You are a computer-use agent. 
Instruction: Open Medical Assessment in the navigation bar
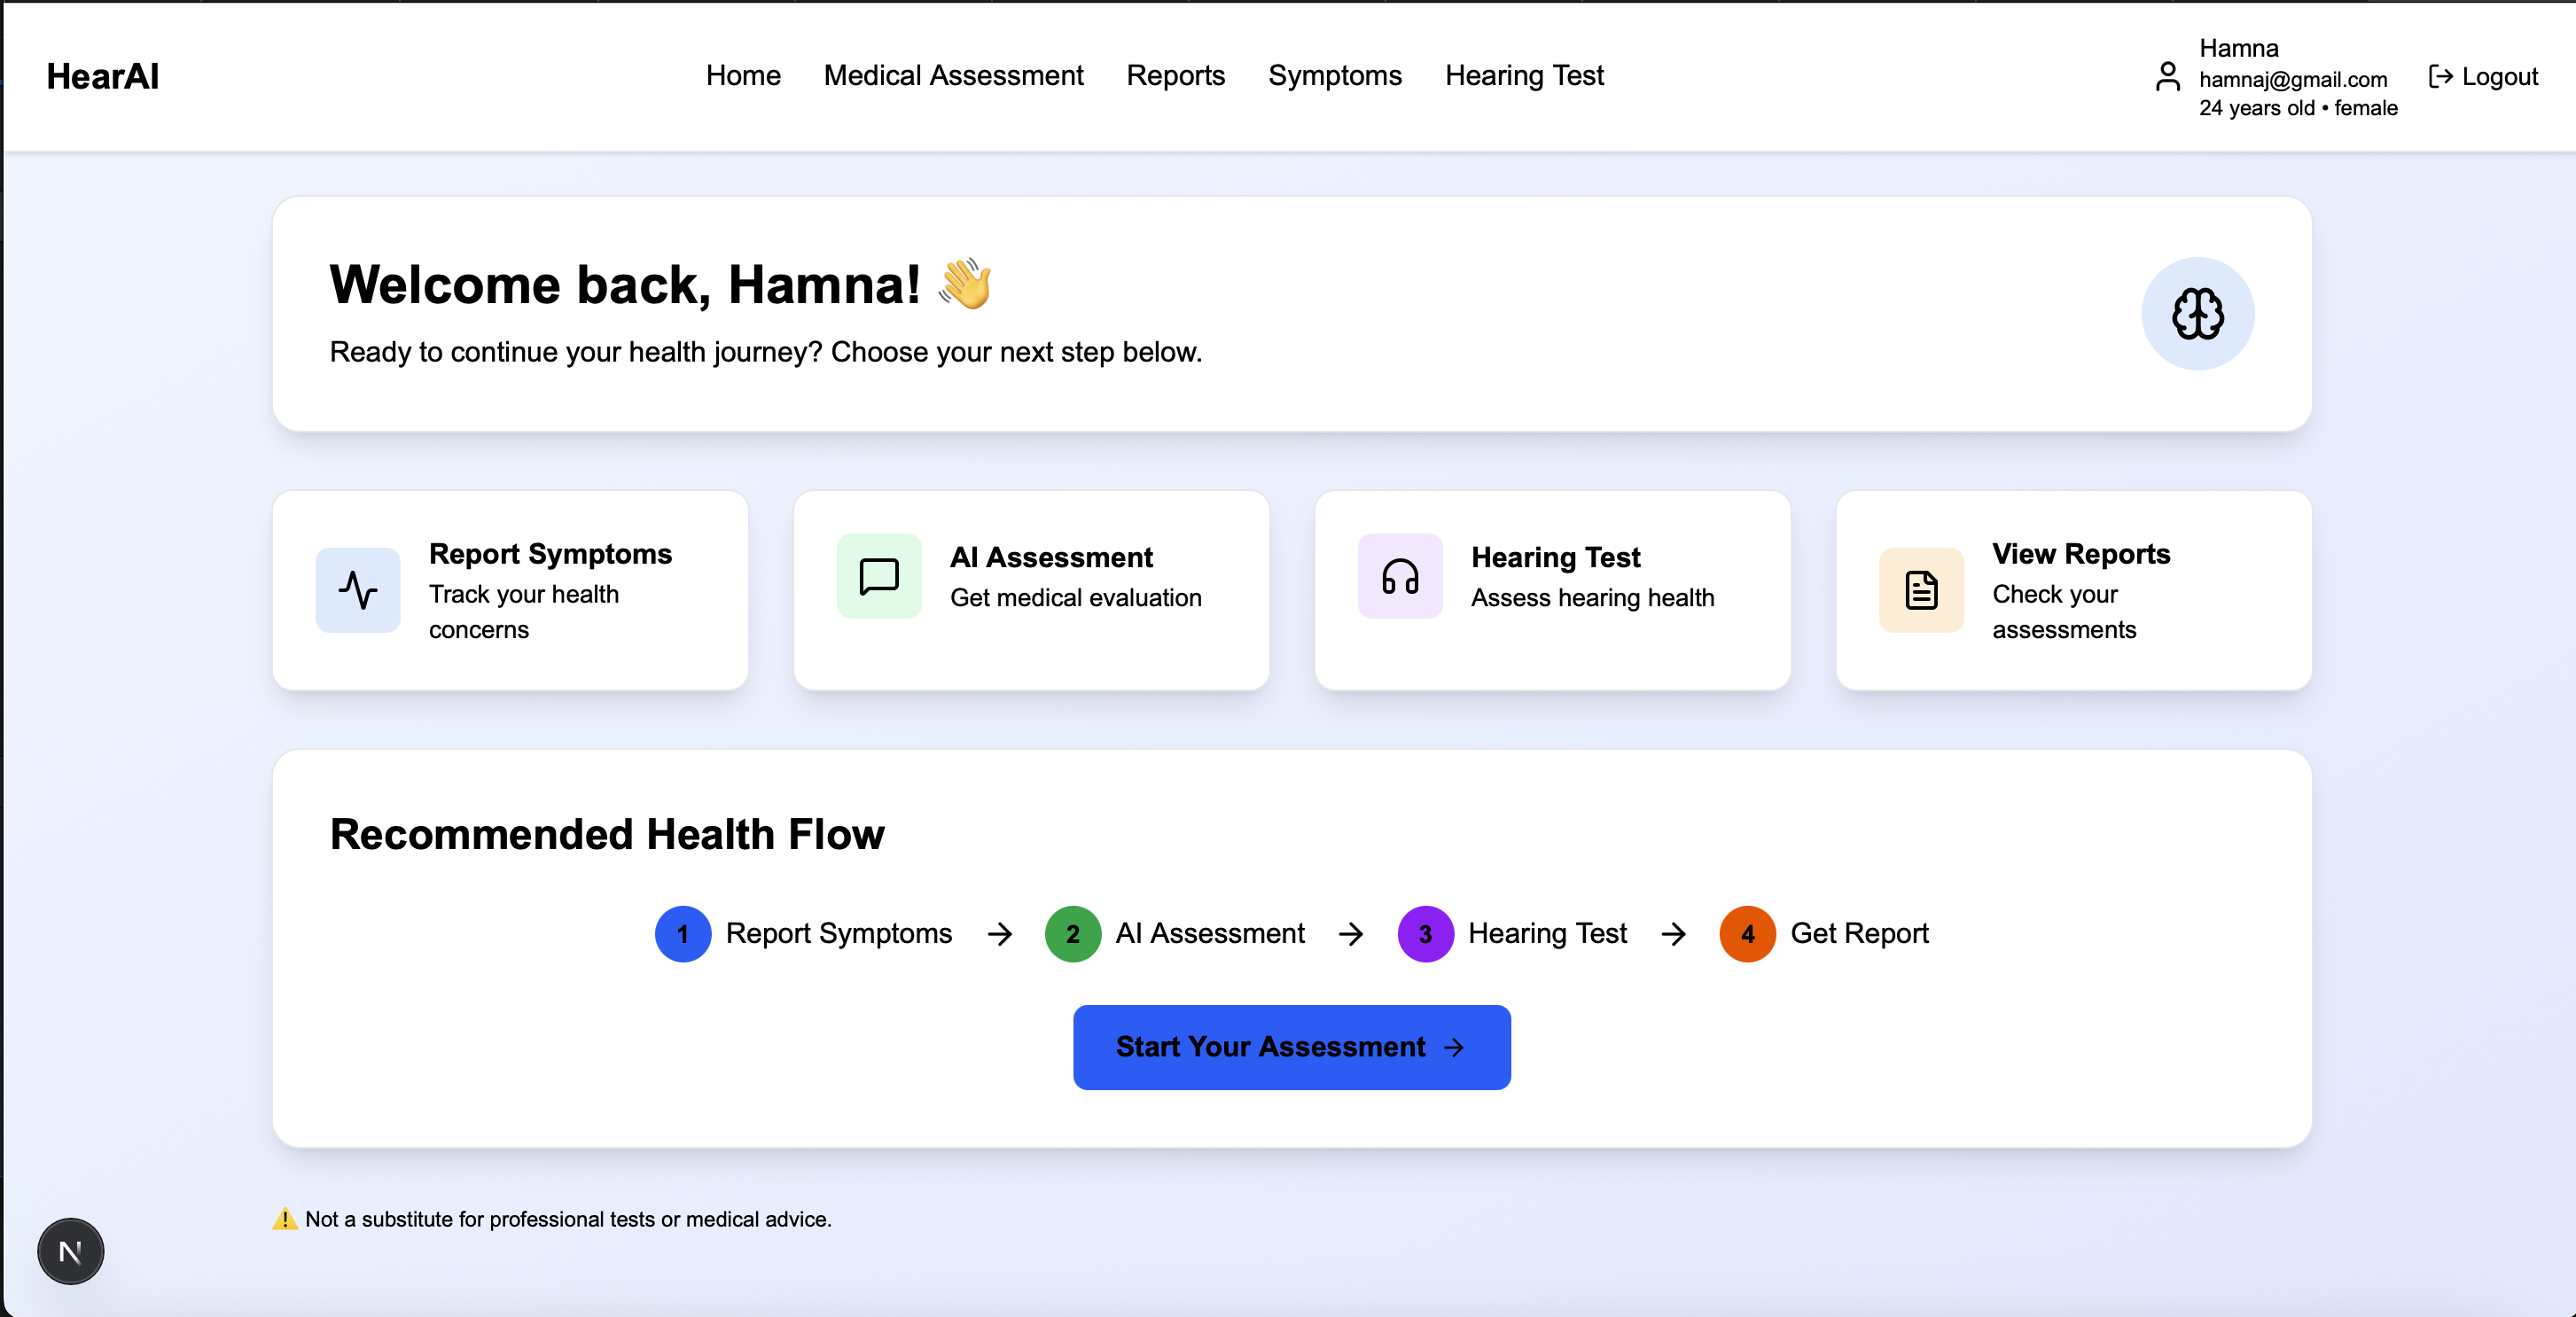coord(952,76)
